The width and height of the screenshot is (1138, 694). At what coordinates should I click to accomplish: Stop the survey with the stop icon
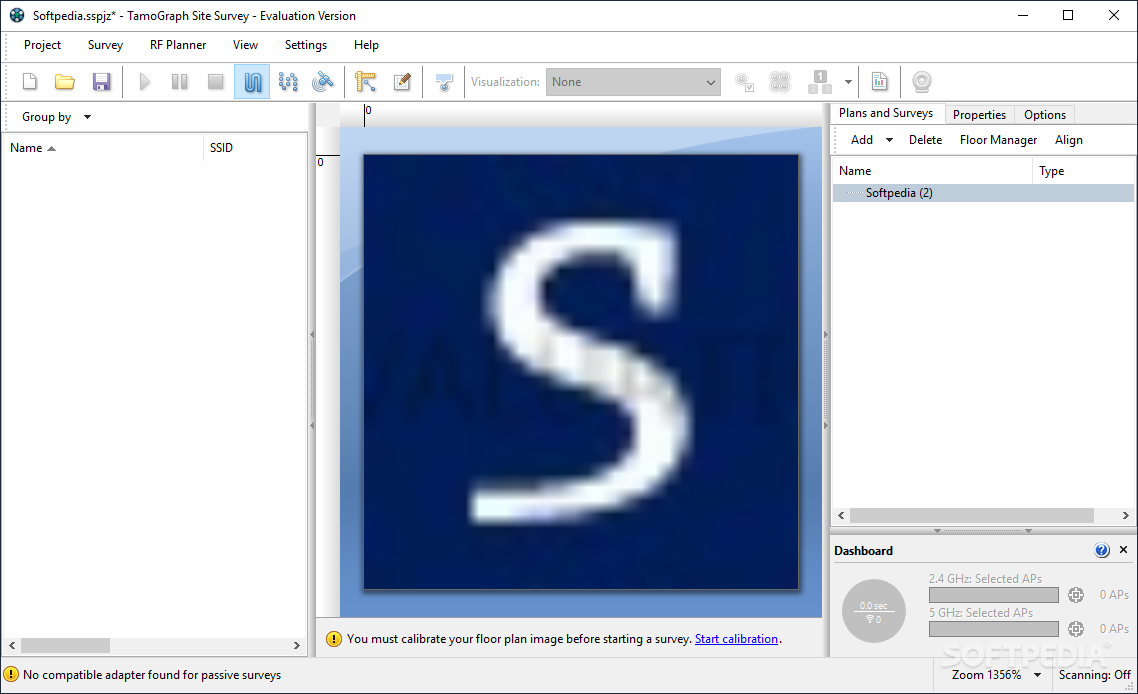coord(216,81)
